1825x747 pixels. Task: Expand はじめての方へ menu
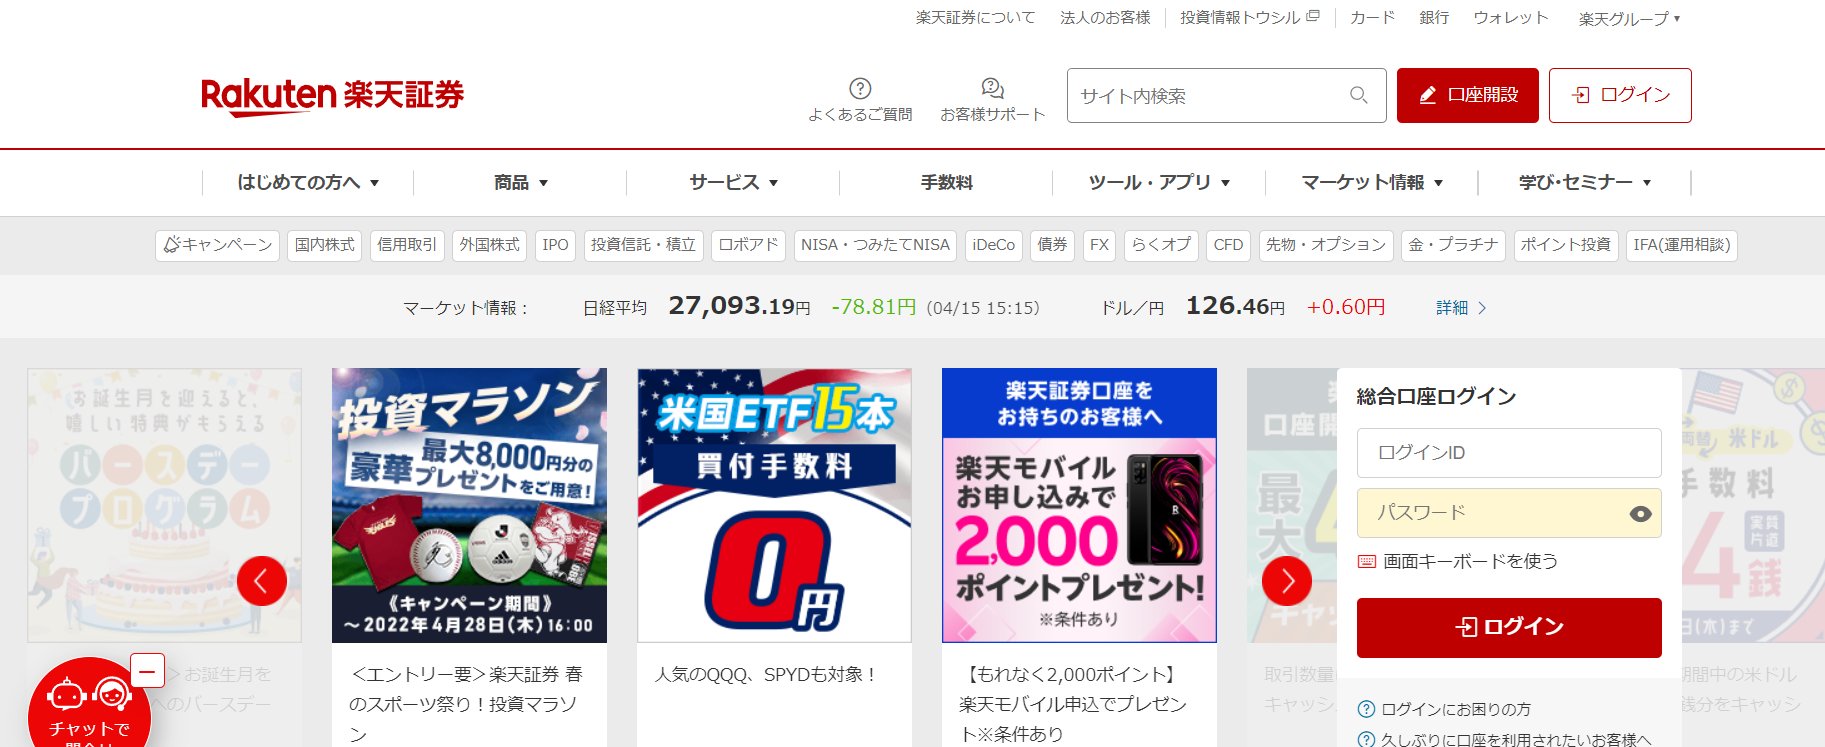pyautogui.click(x=308, y=182)
